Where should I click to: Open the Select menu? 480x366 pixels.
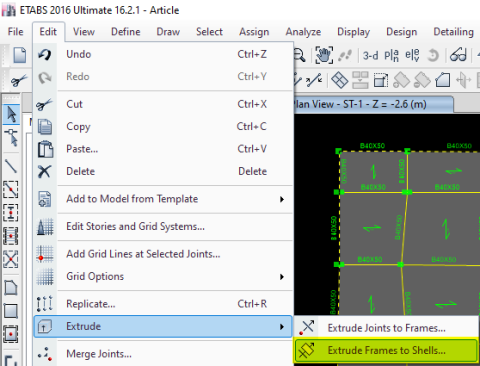coord(209,32)
